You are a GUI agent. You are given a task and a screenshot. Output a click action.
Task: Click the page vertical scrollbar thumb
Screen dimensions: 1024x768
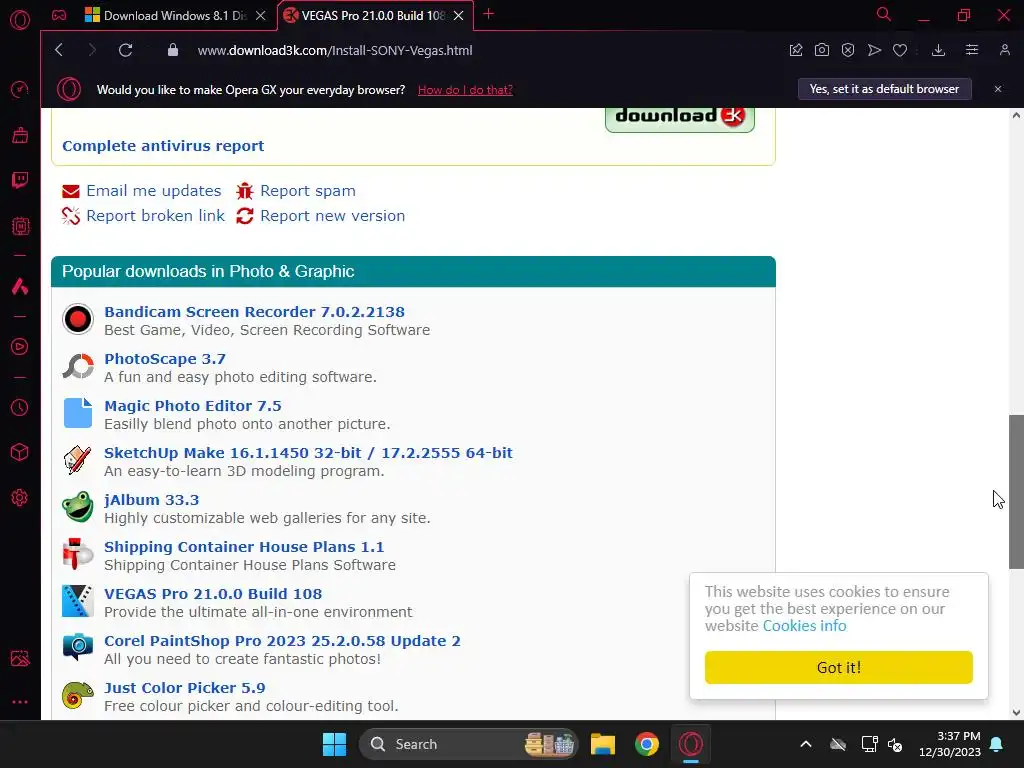(1016, 492)
